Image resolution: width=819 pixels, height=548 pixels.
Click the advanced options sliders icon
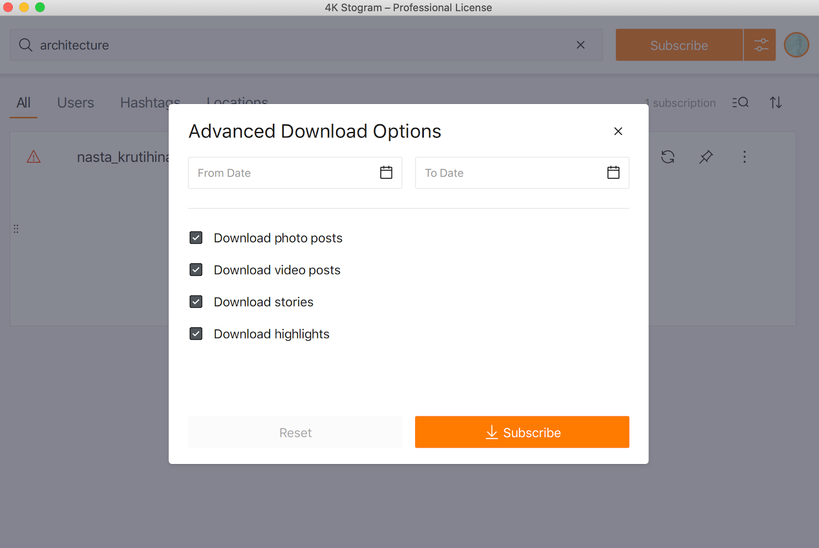(x=760, y=45)
